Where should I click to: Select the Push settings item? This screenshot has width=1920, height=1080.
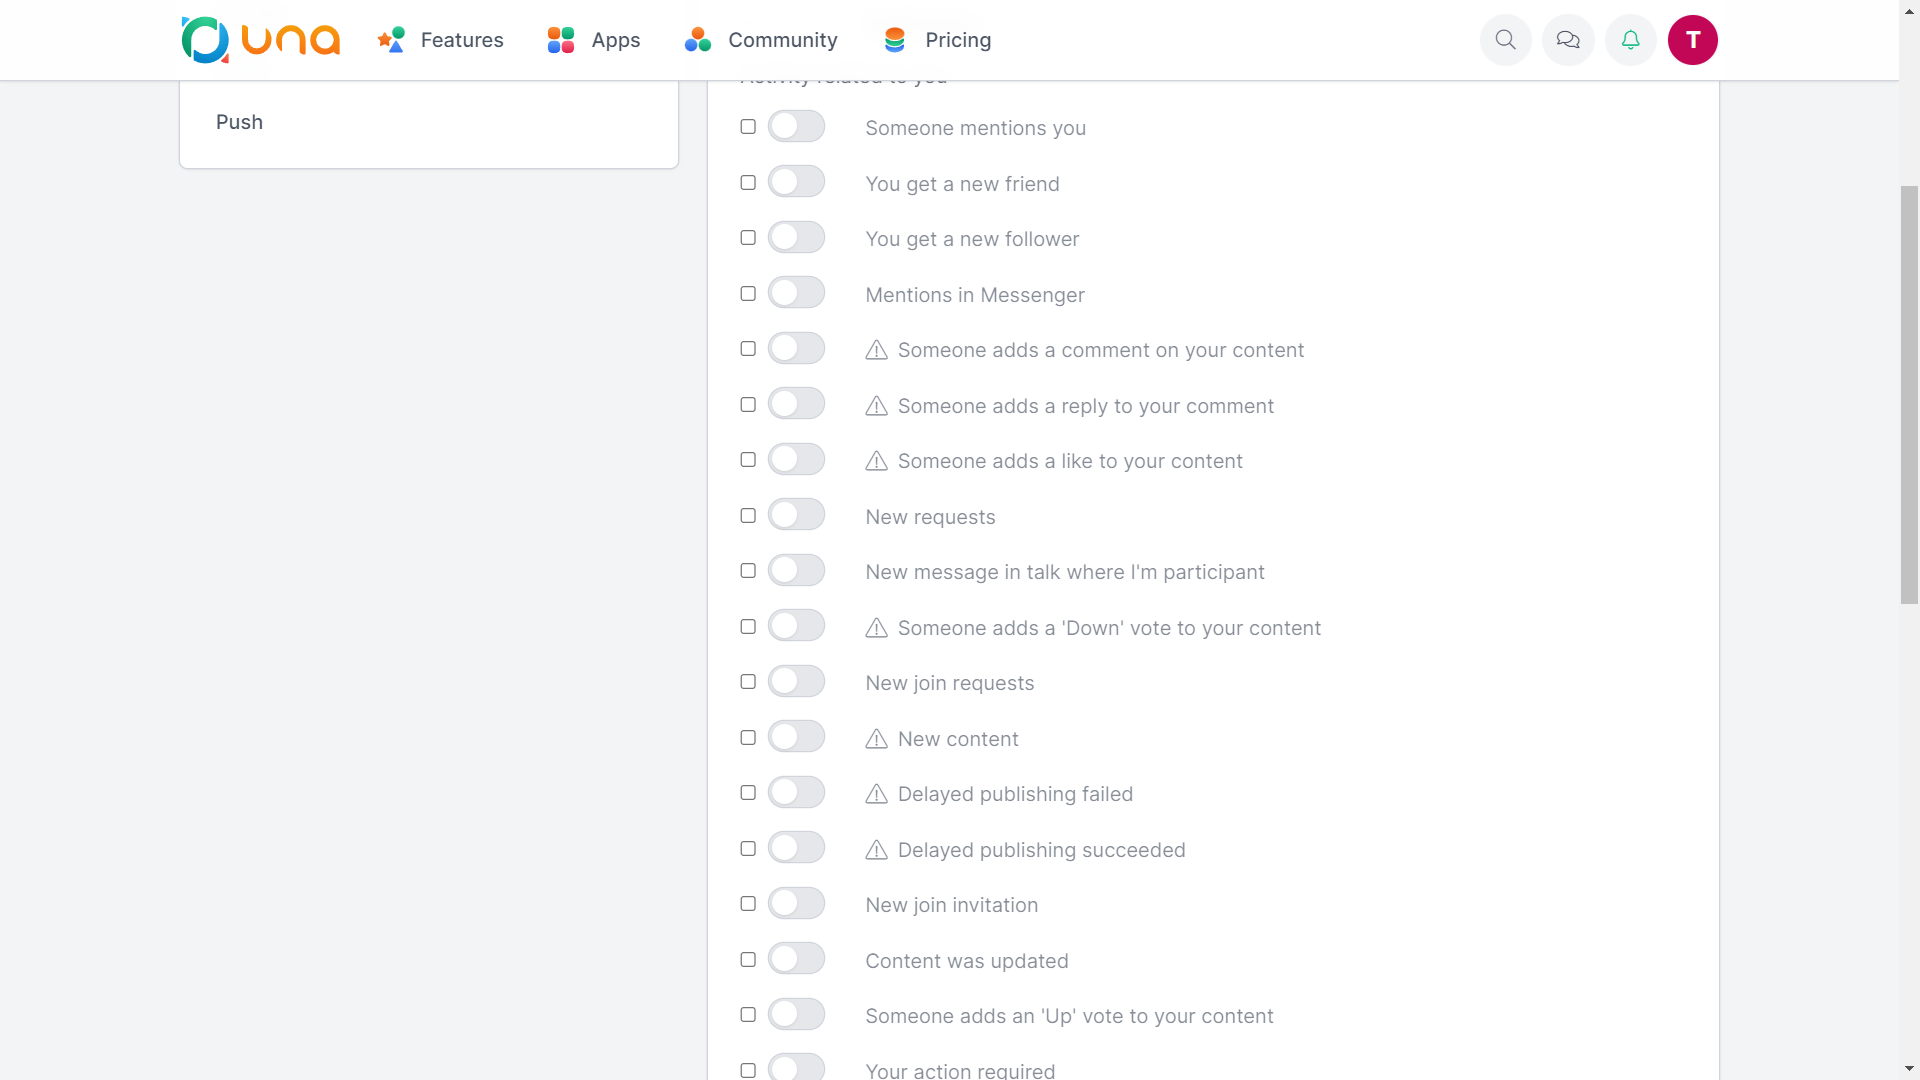click(x=240, y=122)
